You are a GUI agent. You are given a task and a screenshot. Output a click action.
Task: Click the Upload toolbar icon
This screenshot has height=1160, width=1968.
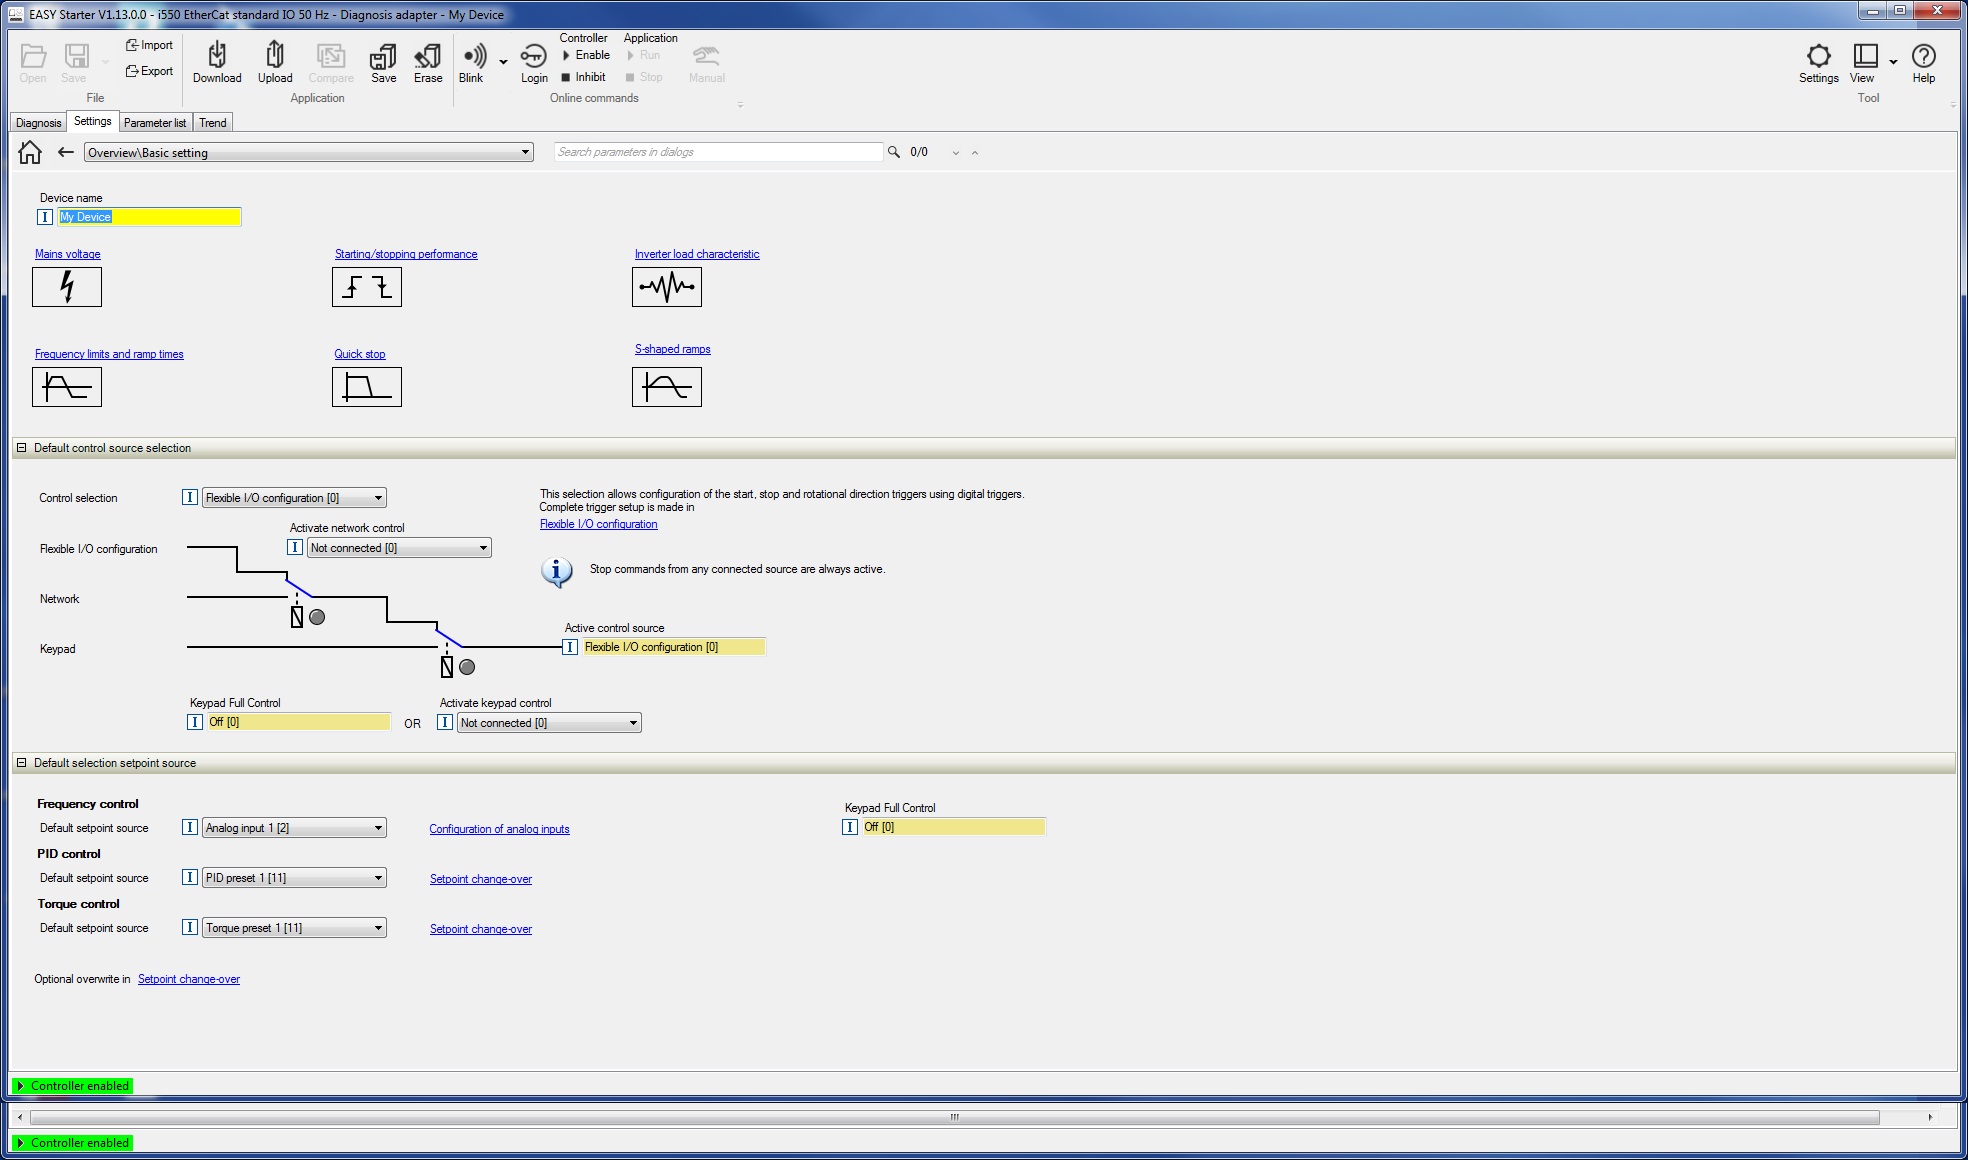[x=275, y=62]
